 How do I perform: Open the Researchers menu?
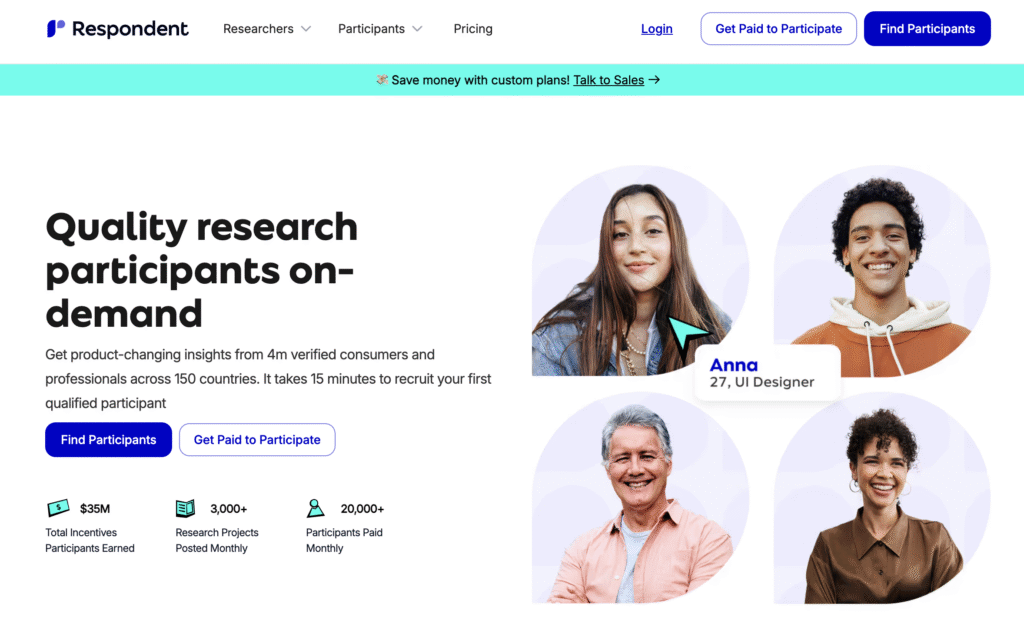pos(258,29)
